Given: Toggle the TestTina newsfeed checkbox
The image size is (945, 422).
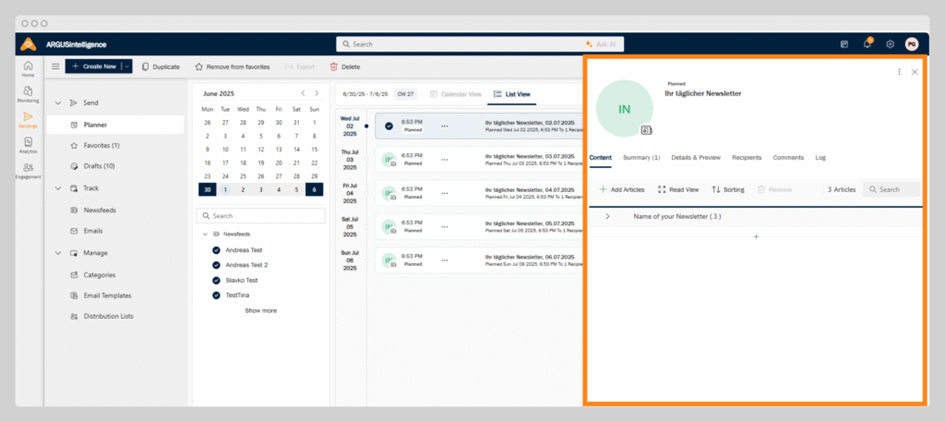Looking at the screenshot, I should click(x=216, y=295).
